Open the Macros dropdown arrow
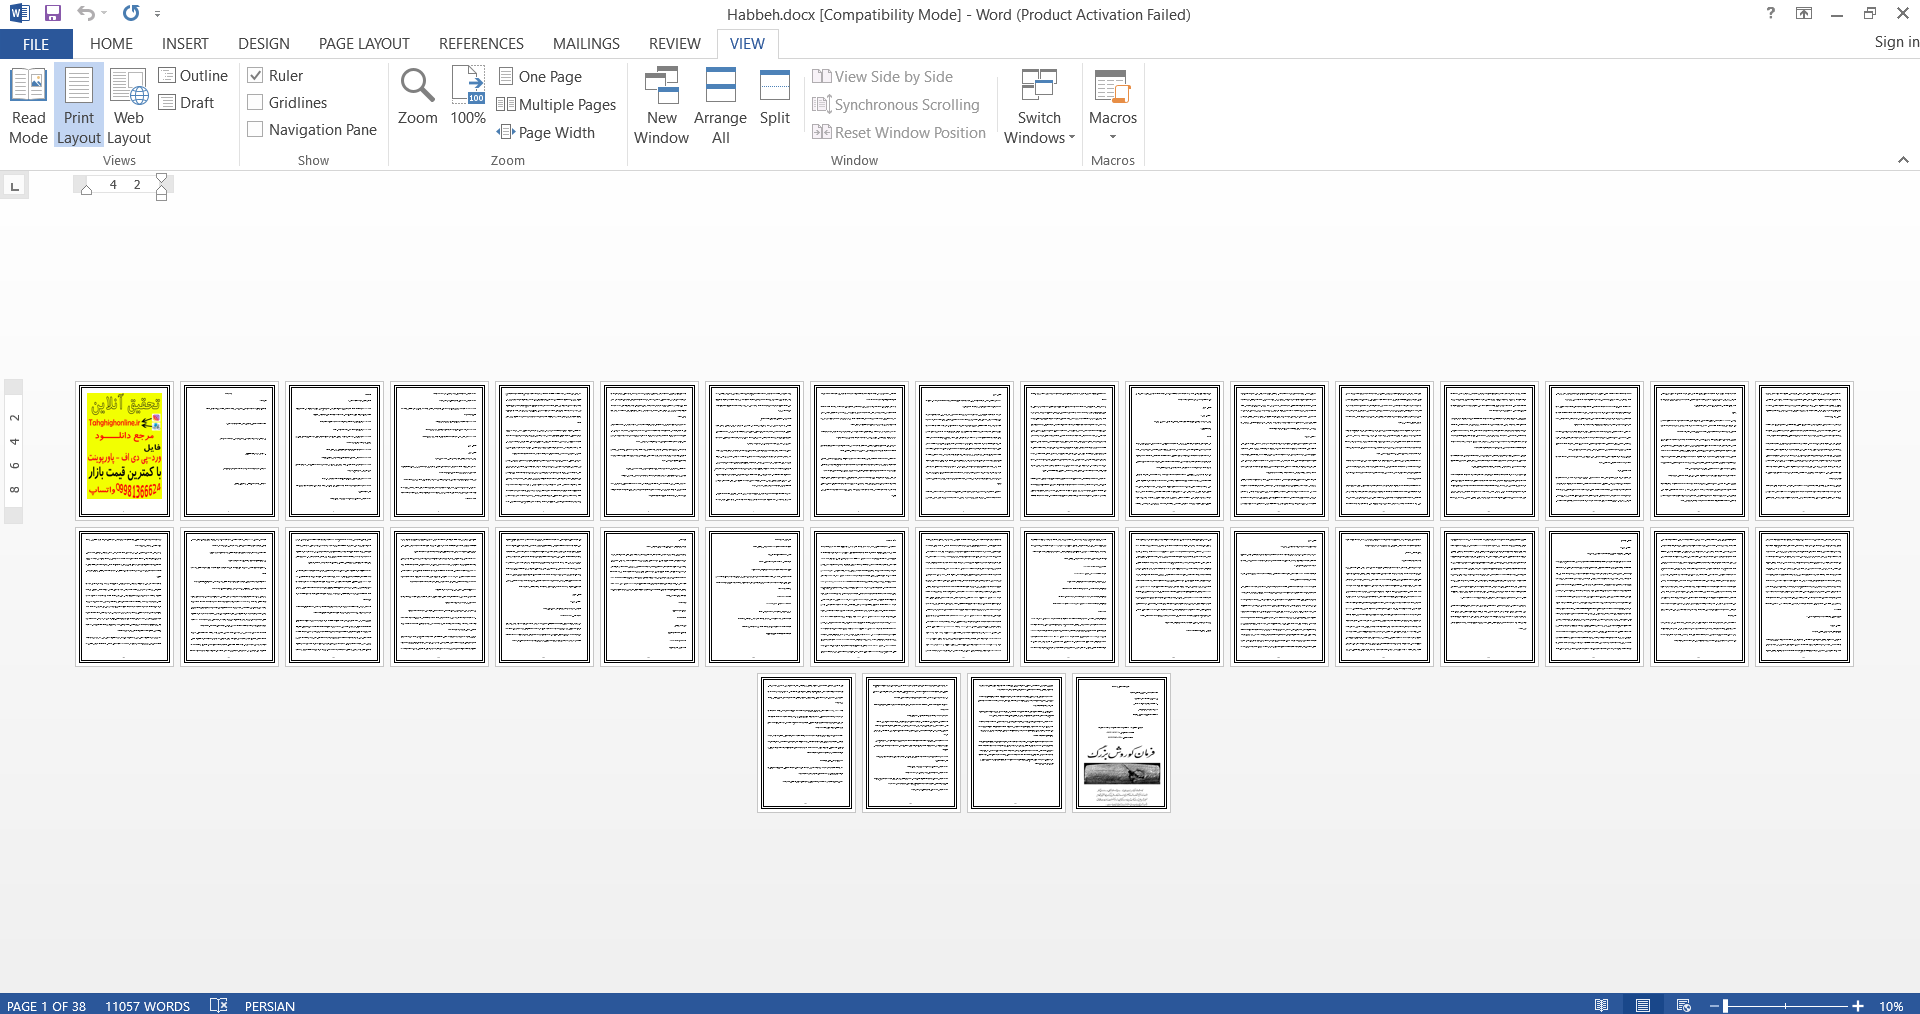Viewport: 1920px width, 1014px height. click(x=1113, y=137)
